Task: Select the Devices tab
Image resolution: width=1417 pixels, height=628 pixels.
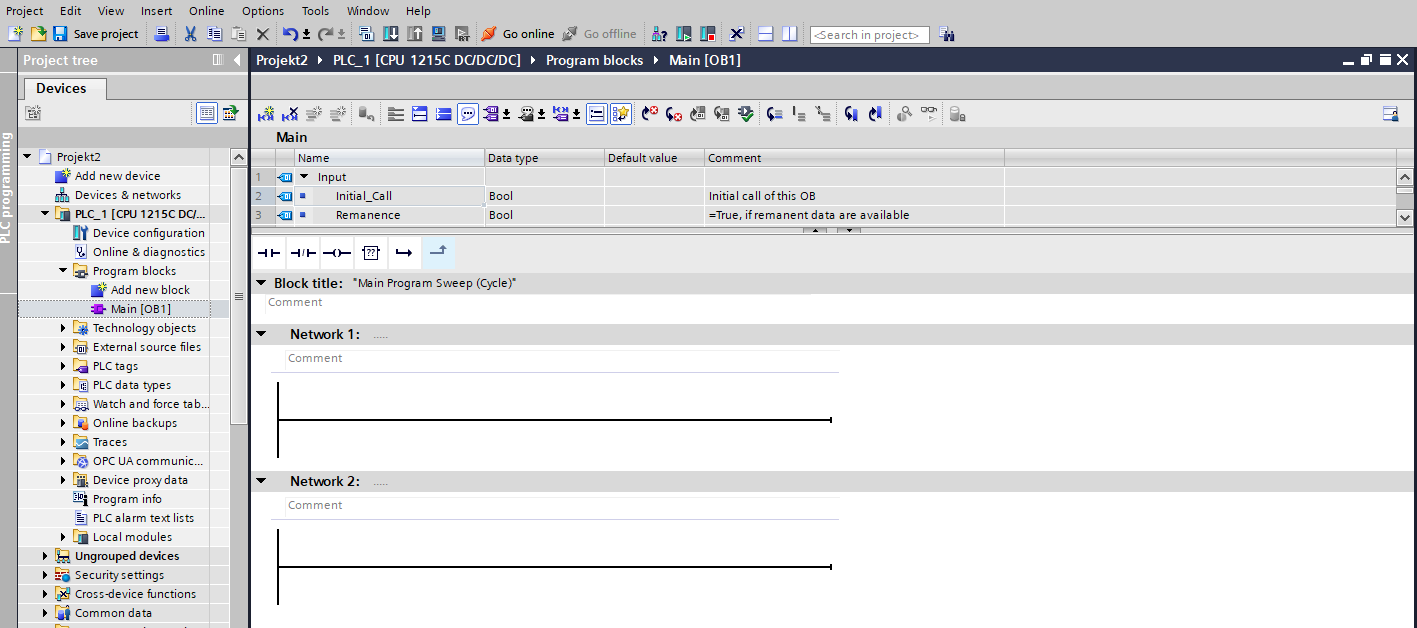Action: point(61,88)
